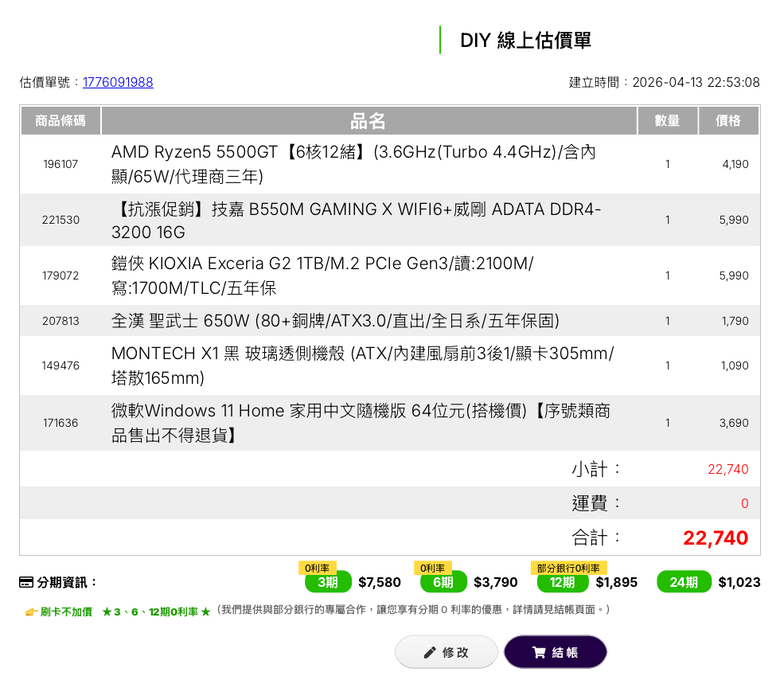Click the 微軟Windows 11 Home item name
The width and height of the screenshot is (780, 688).
[361, 423]
